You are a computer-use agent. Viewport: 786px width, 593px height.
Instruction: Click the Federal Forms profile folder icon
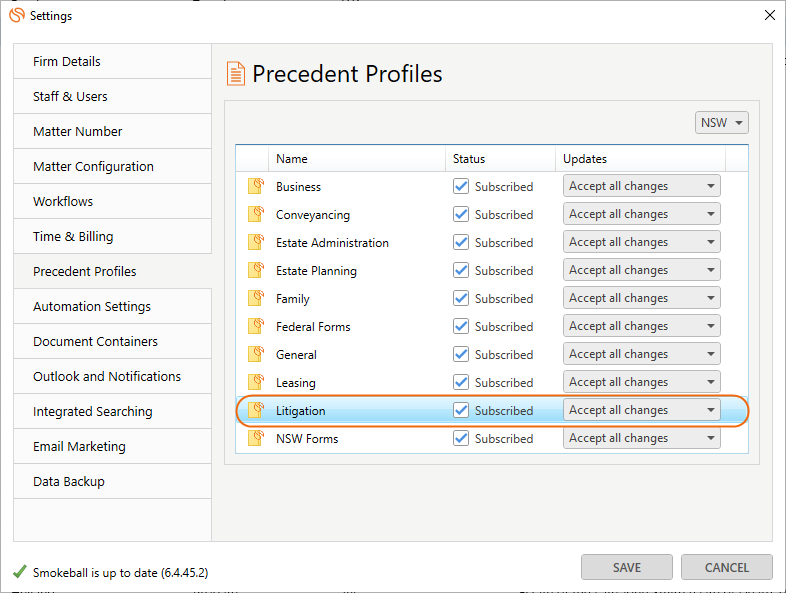[256, 326]
